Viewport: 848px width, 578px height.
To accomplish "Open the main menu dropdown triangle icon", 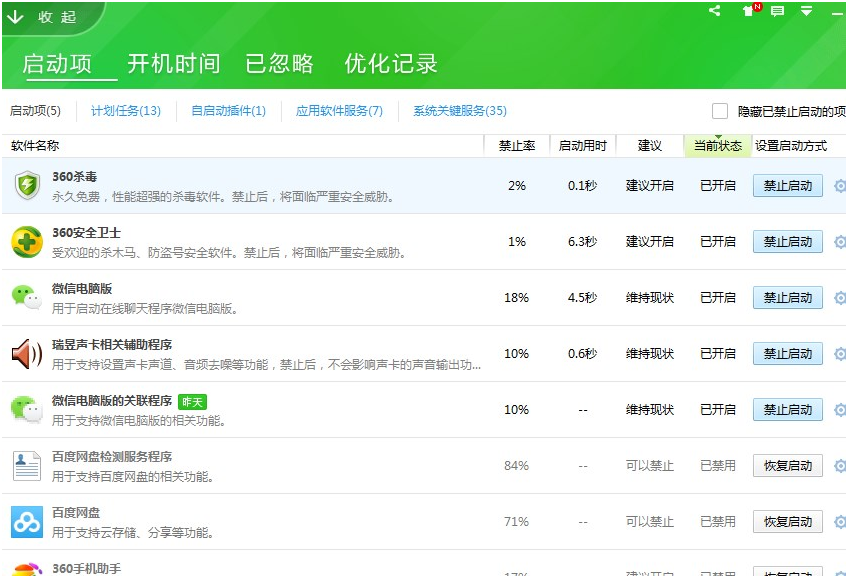I will point(806,11).
